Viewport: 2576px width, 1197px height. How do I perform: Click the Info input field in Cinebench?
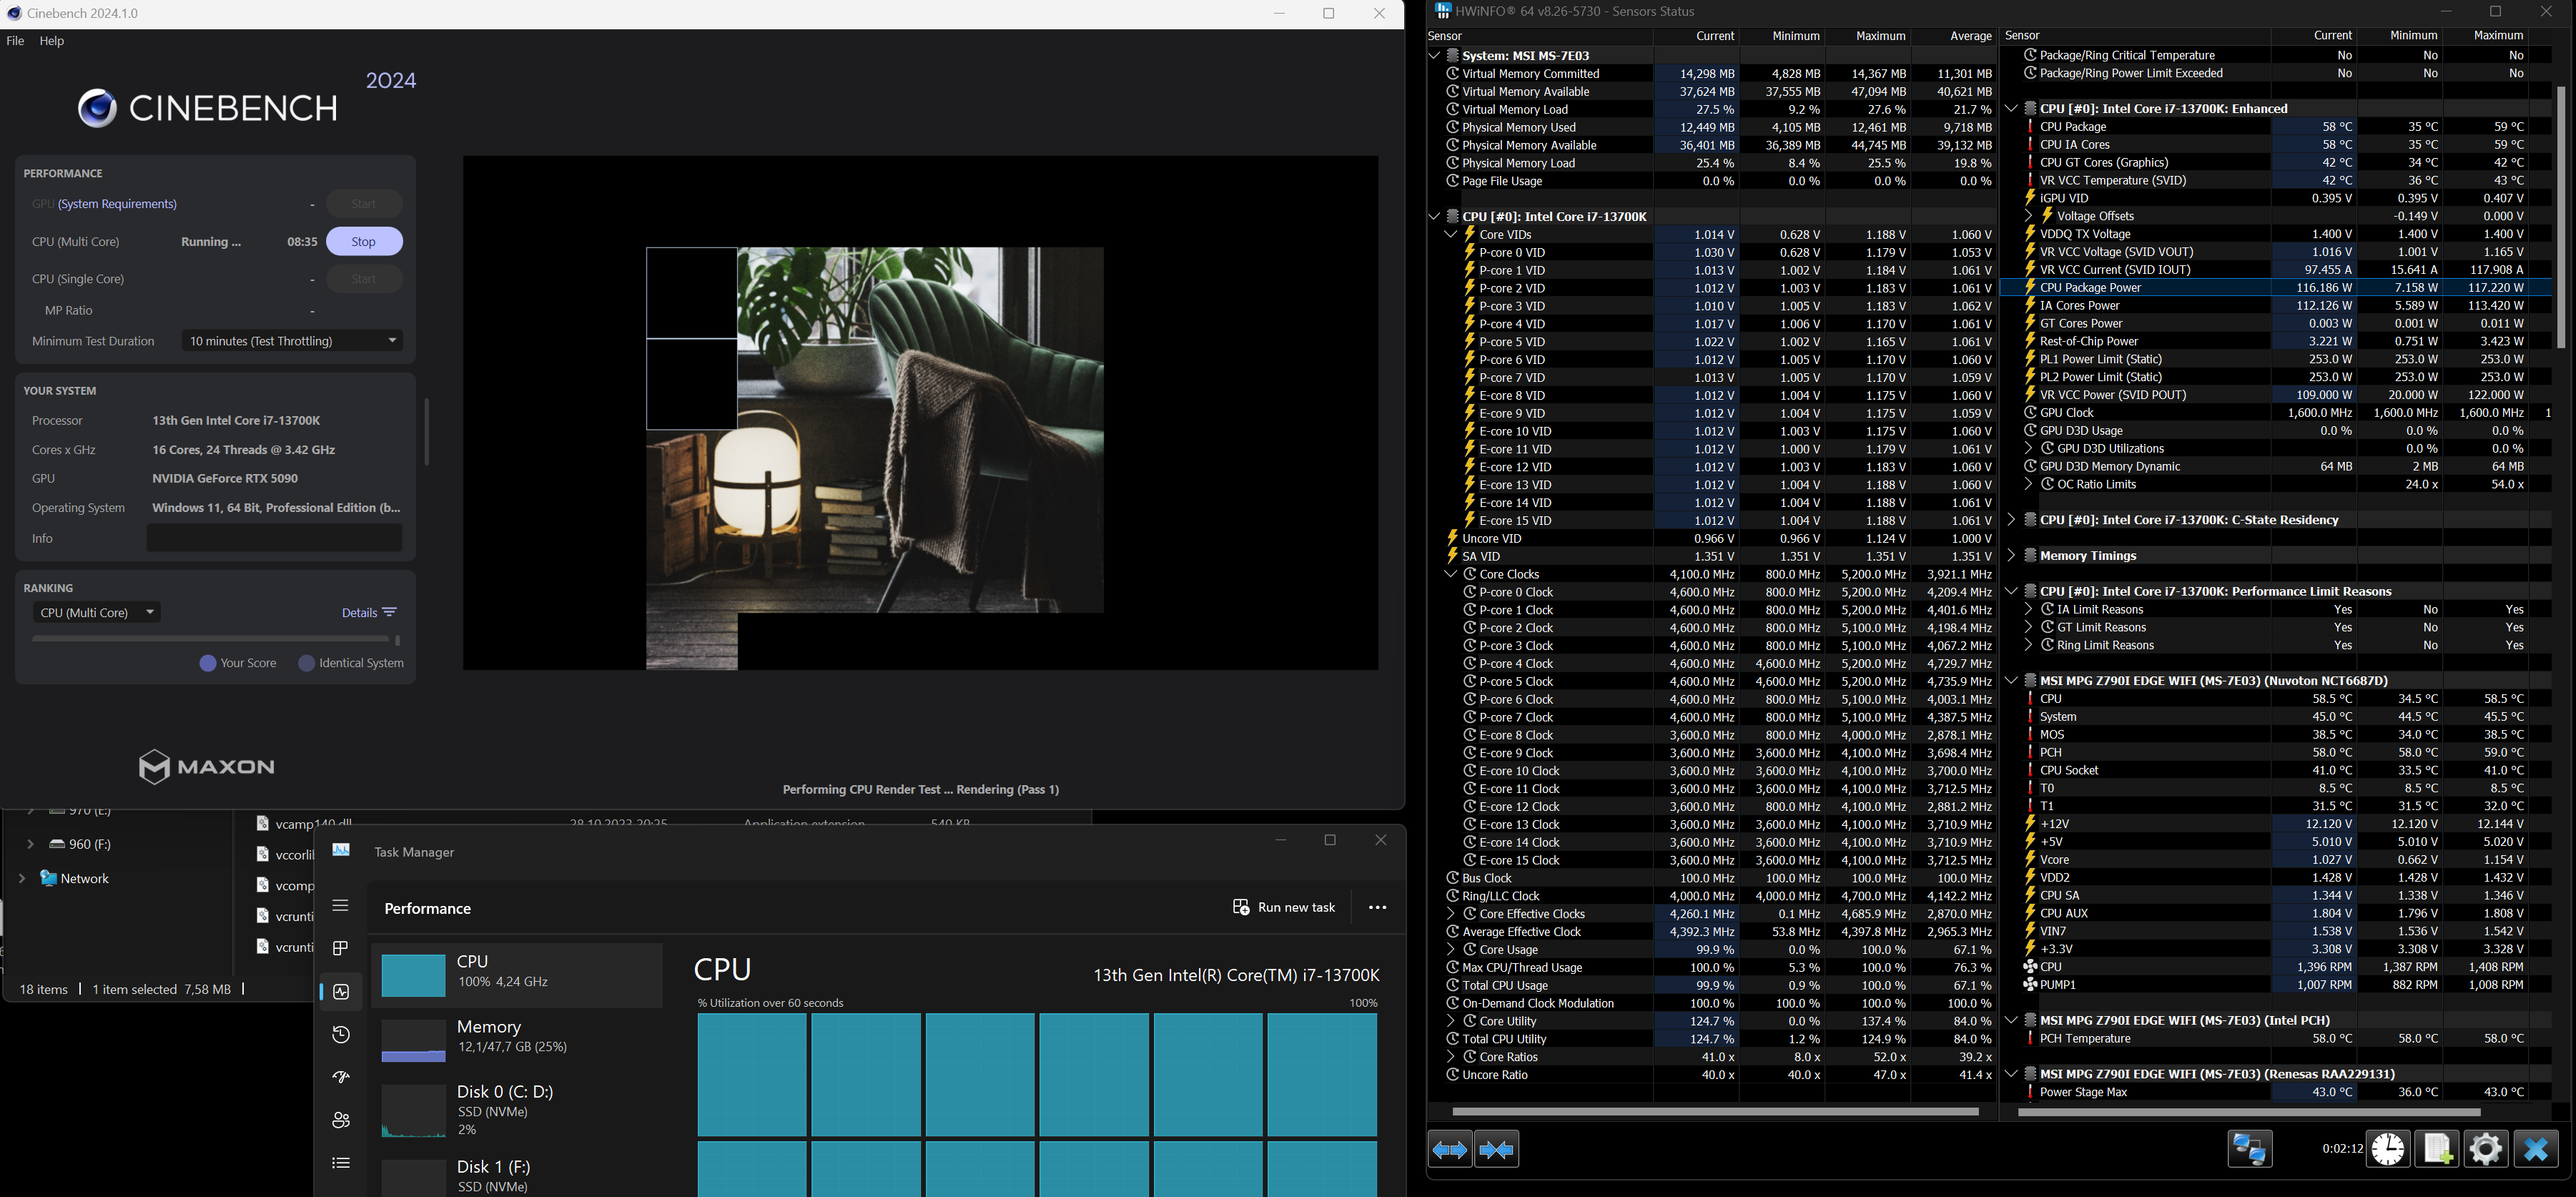point(274,538)
